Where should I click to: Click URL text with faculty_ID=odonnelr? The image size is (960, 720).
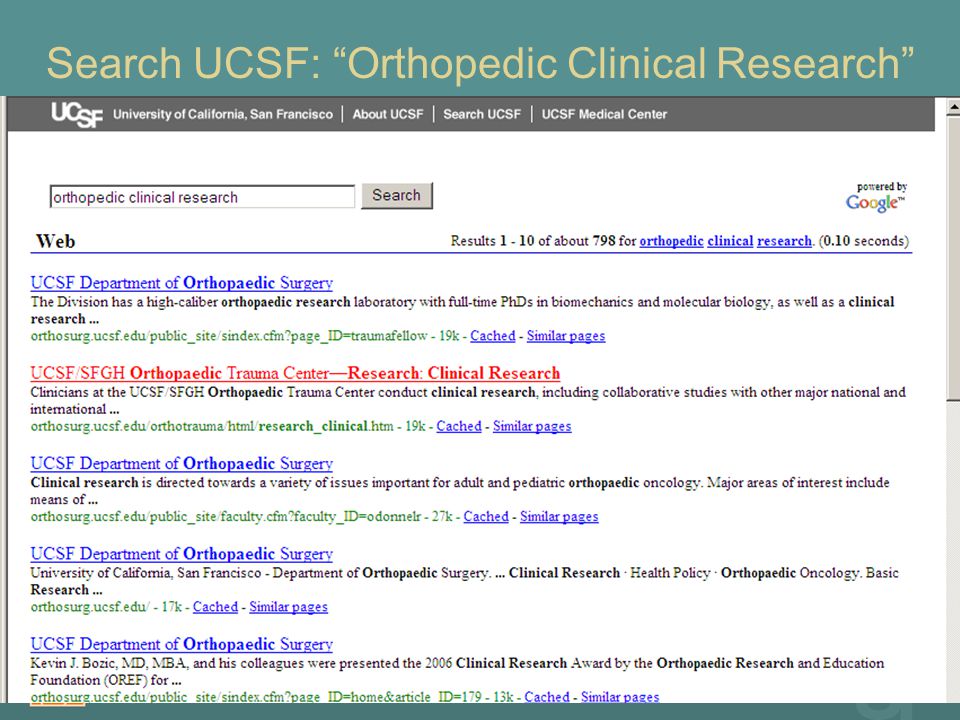tap(226, 517)
